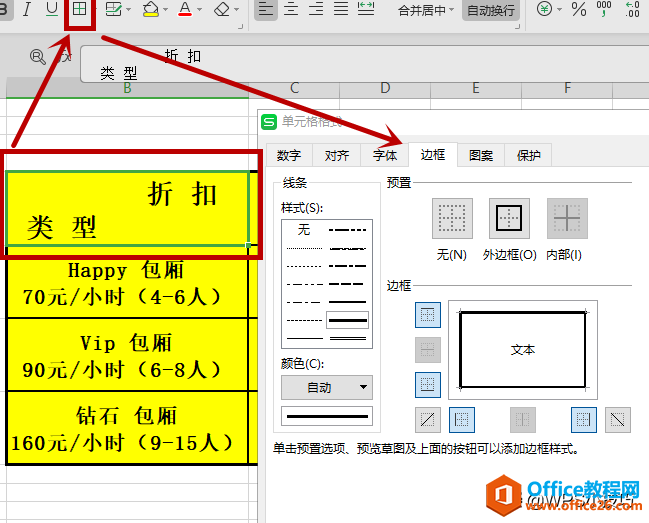Select column E header
Screen dimensions: 649x523
point(476,88)
